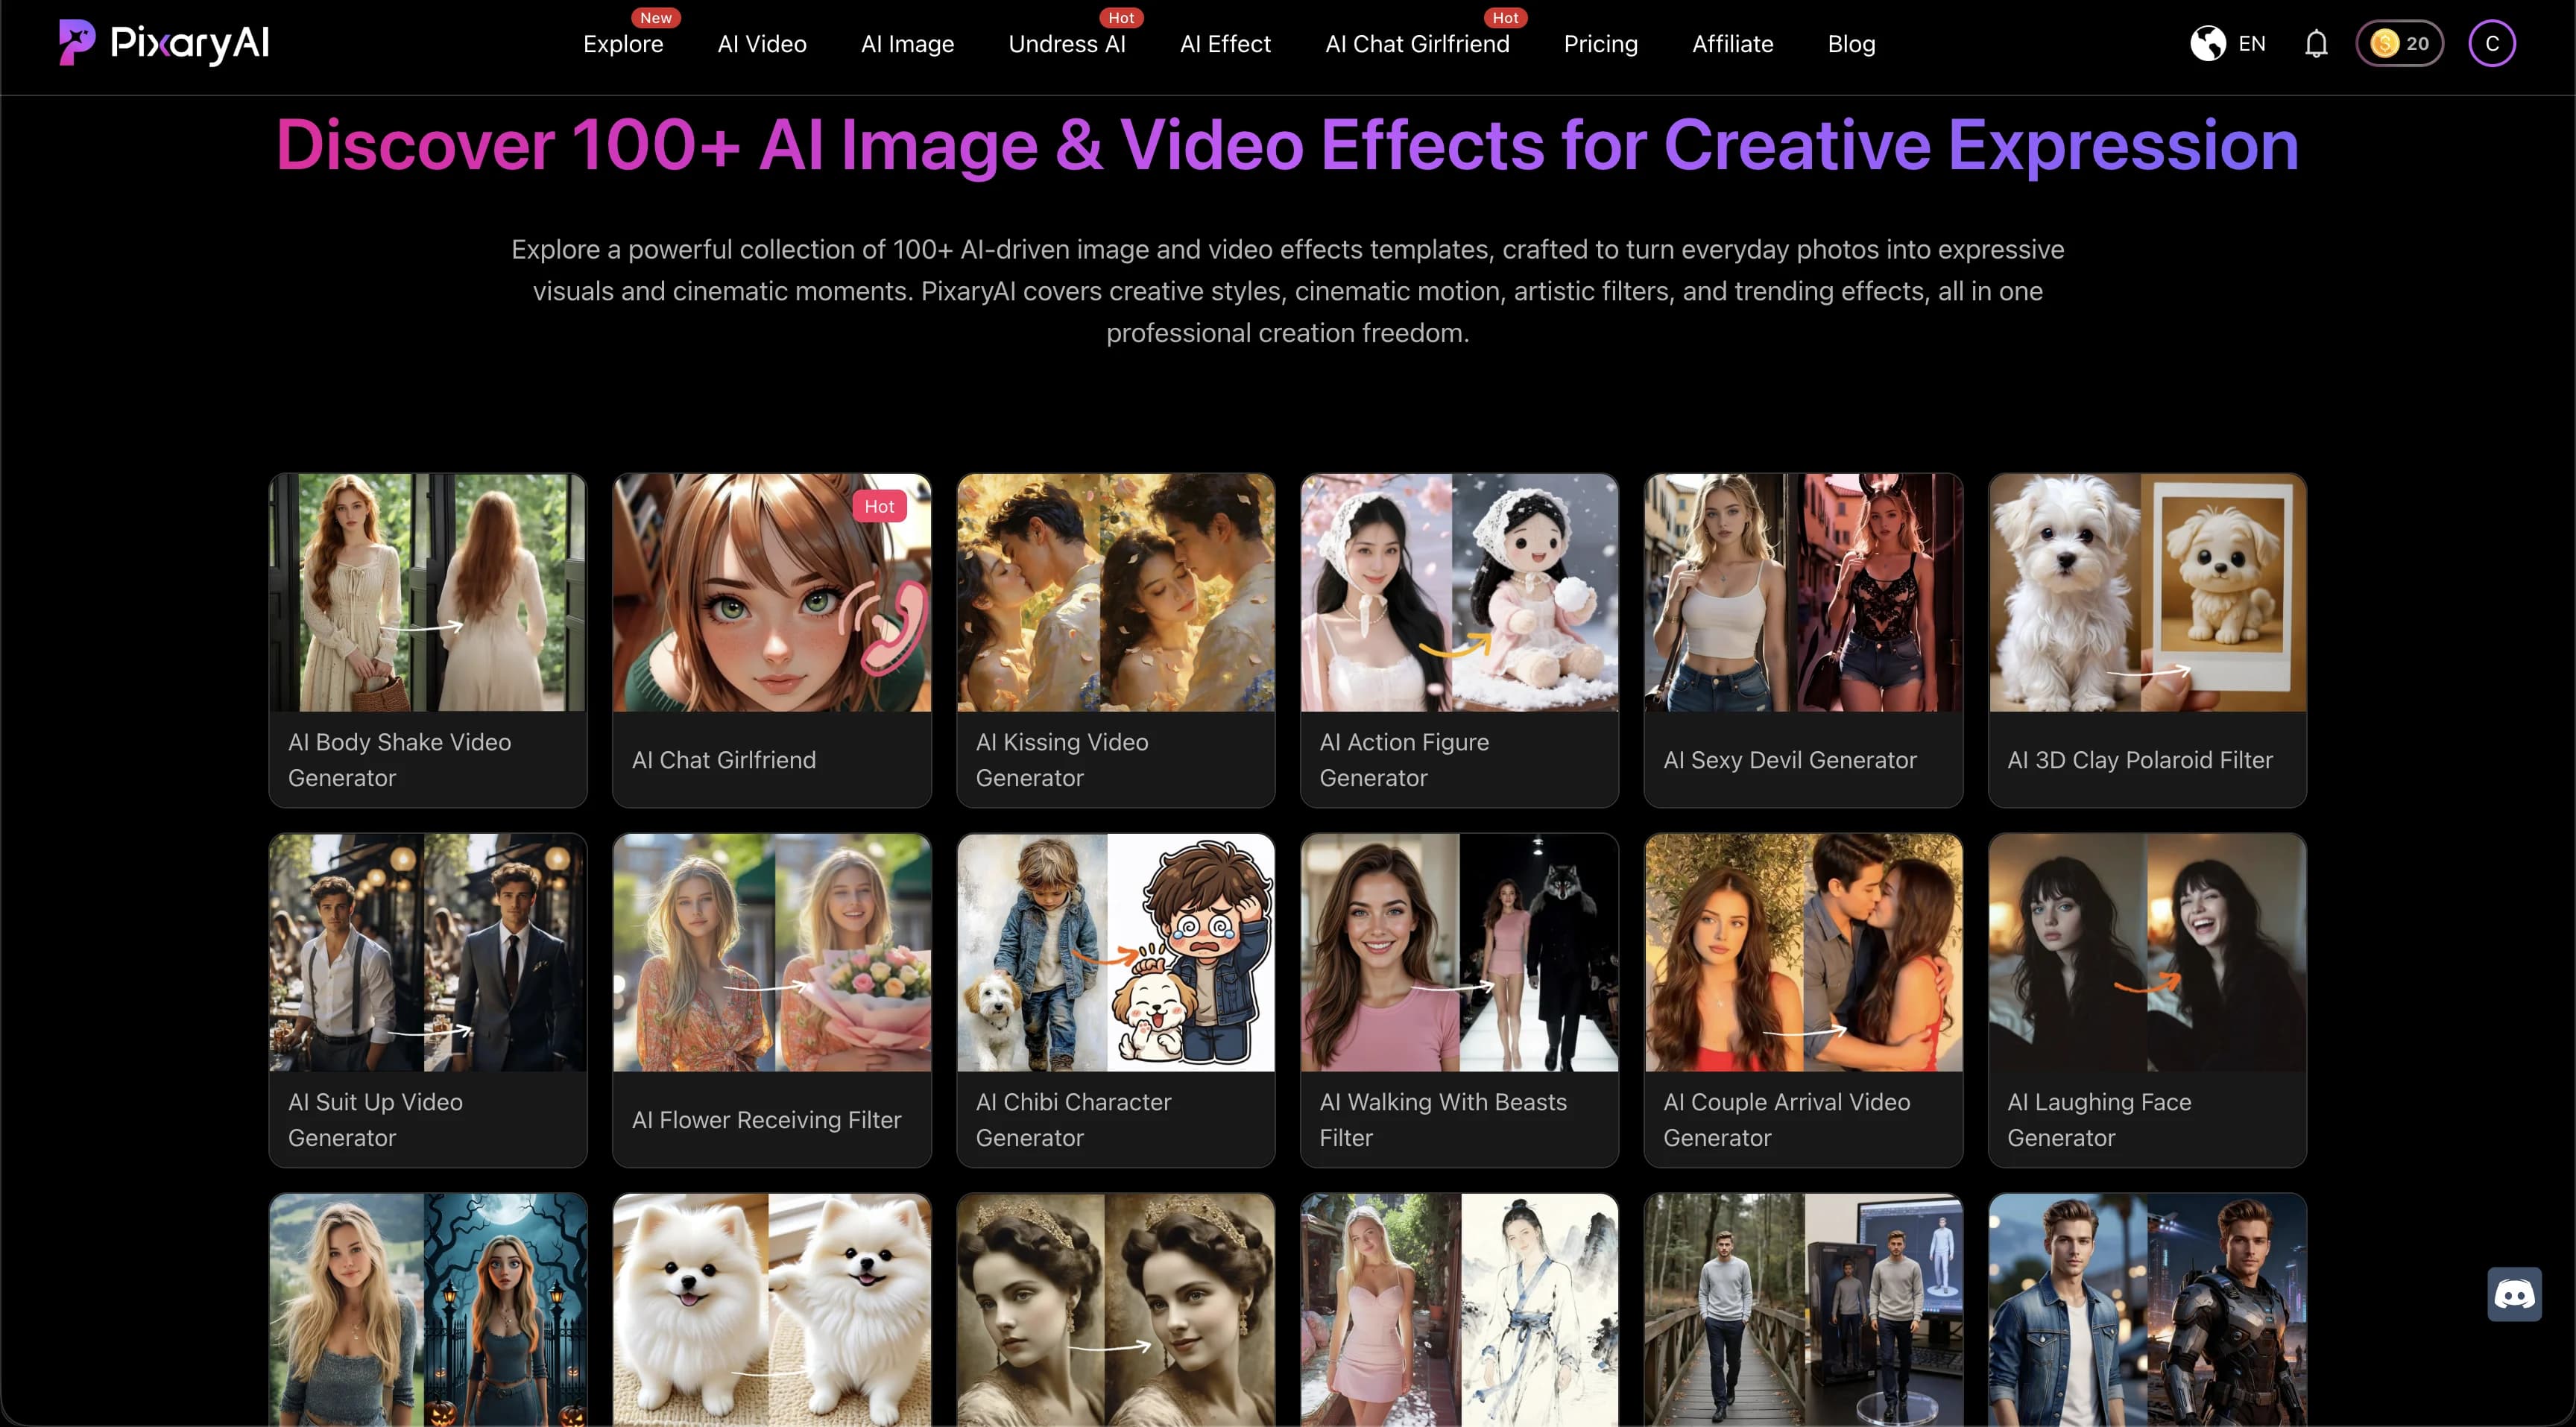
Task: Open AI Suit Up Video Generator thumbnail
Action: (428, 952)
